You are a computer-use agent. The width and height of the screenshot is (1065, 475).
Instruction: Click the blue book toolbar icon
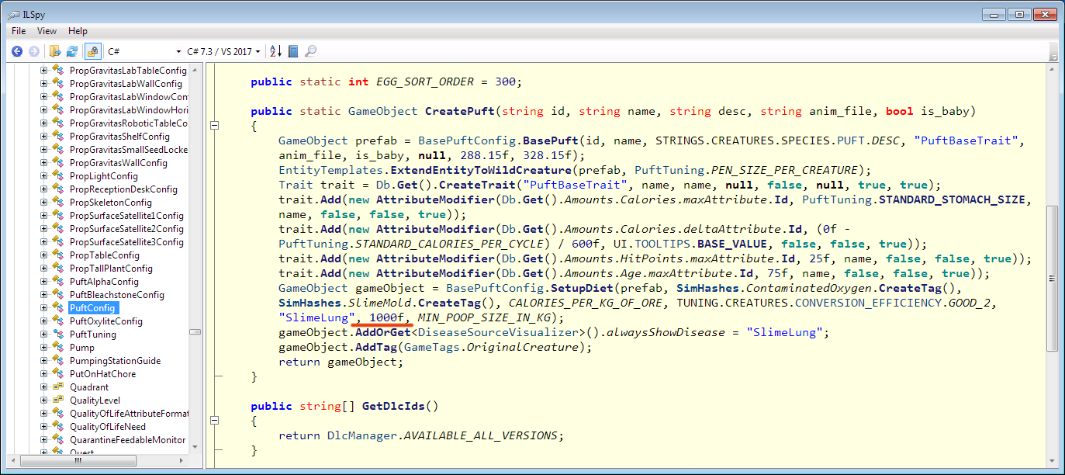(x=293, y=51)
